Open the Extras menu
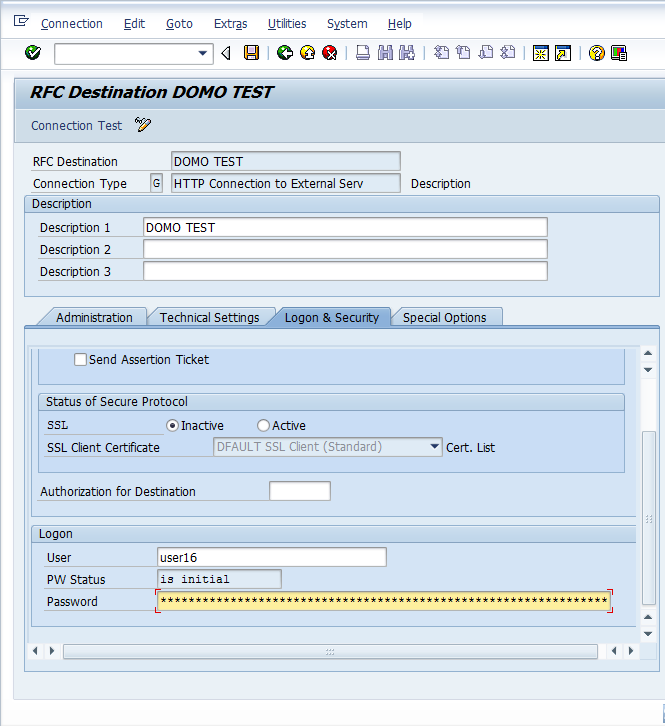 point(231,24)
